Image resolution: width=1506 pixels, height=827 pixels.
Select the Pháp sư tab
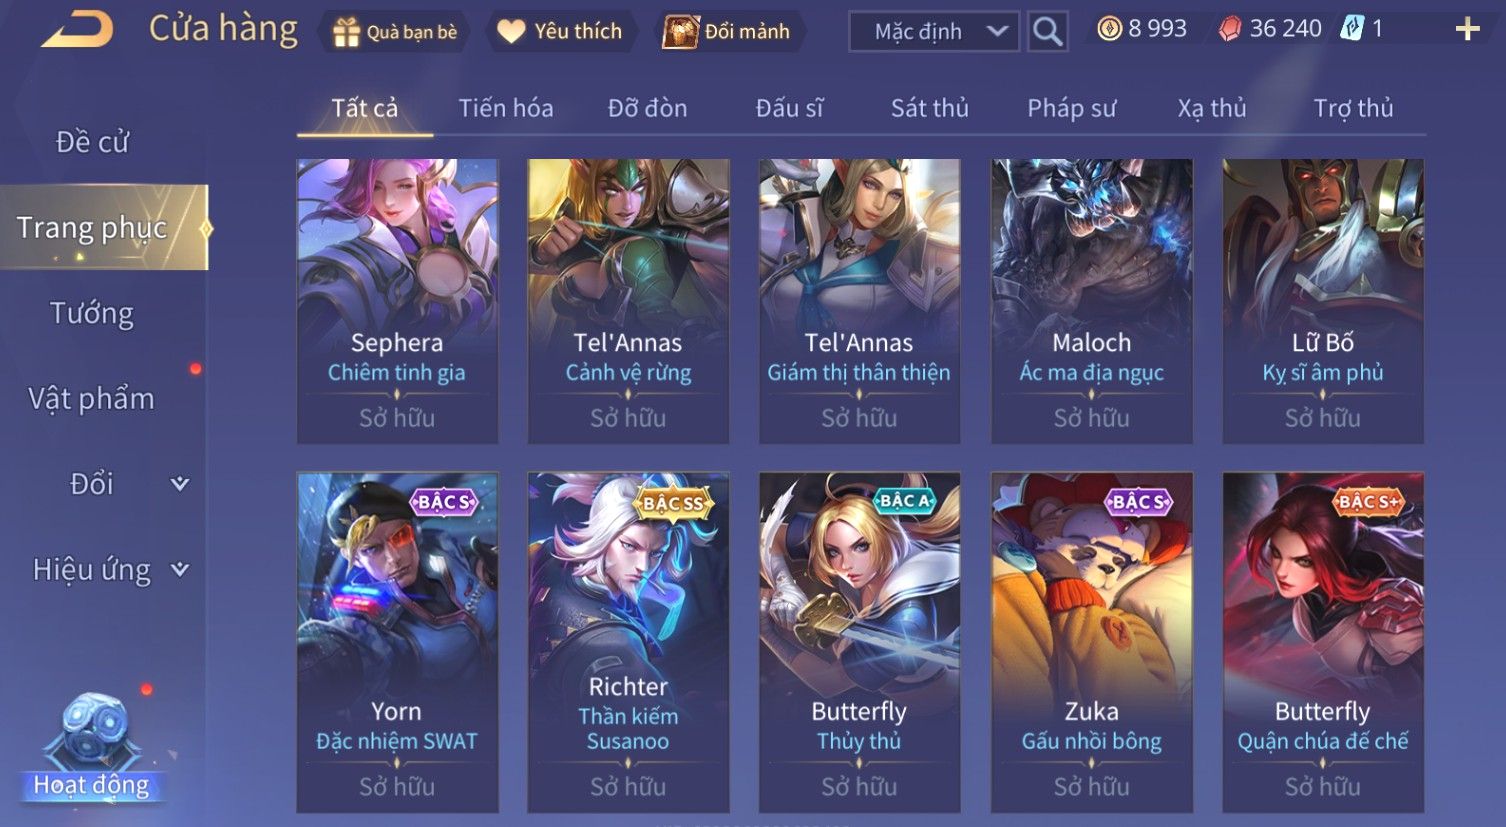(x=1072, y=108)
